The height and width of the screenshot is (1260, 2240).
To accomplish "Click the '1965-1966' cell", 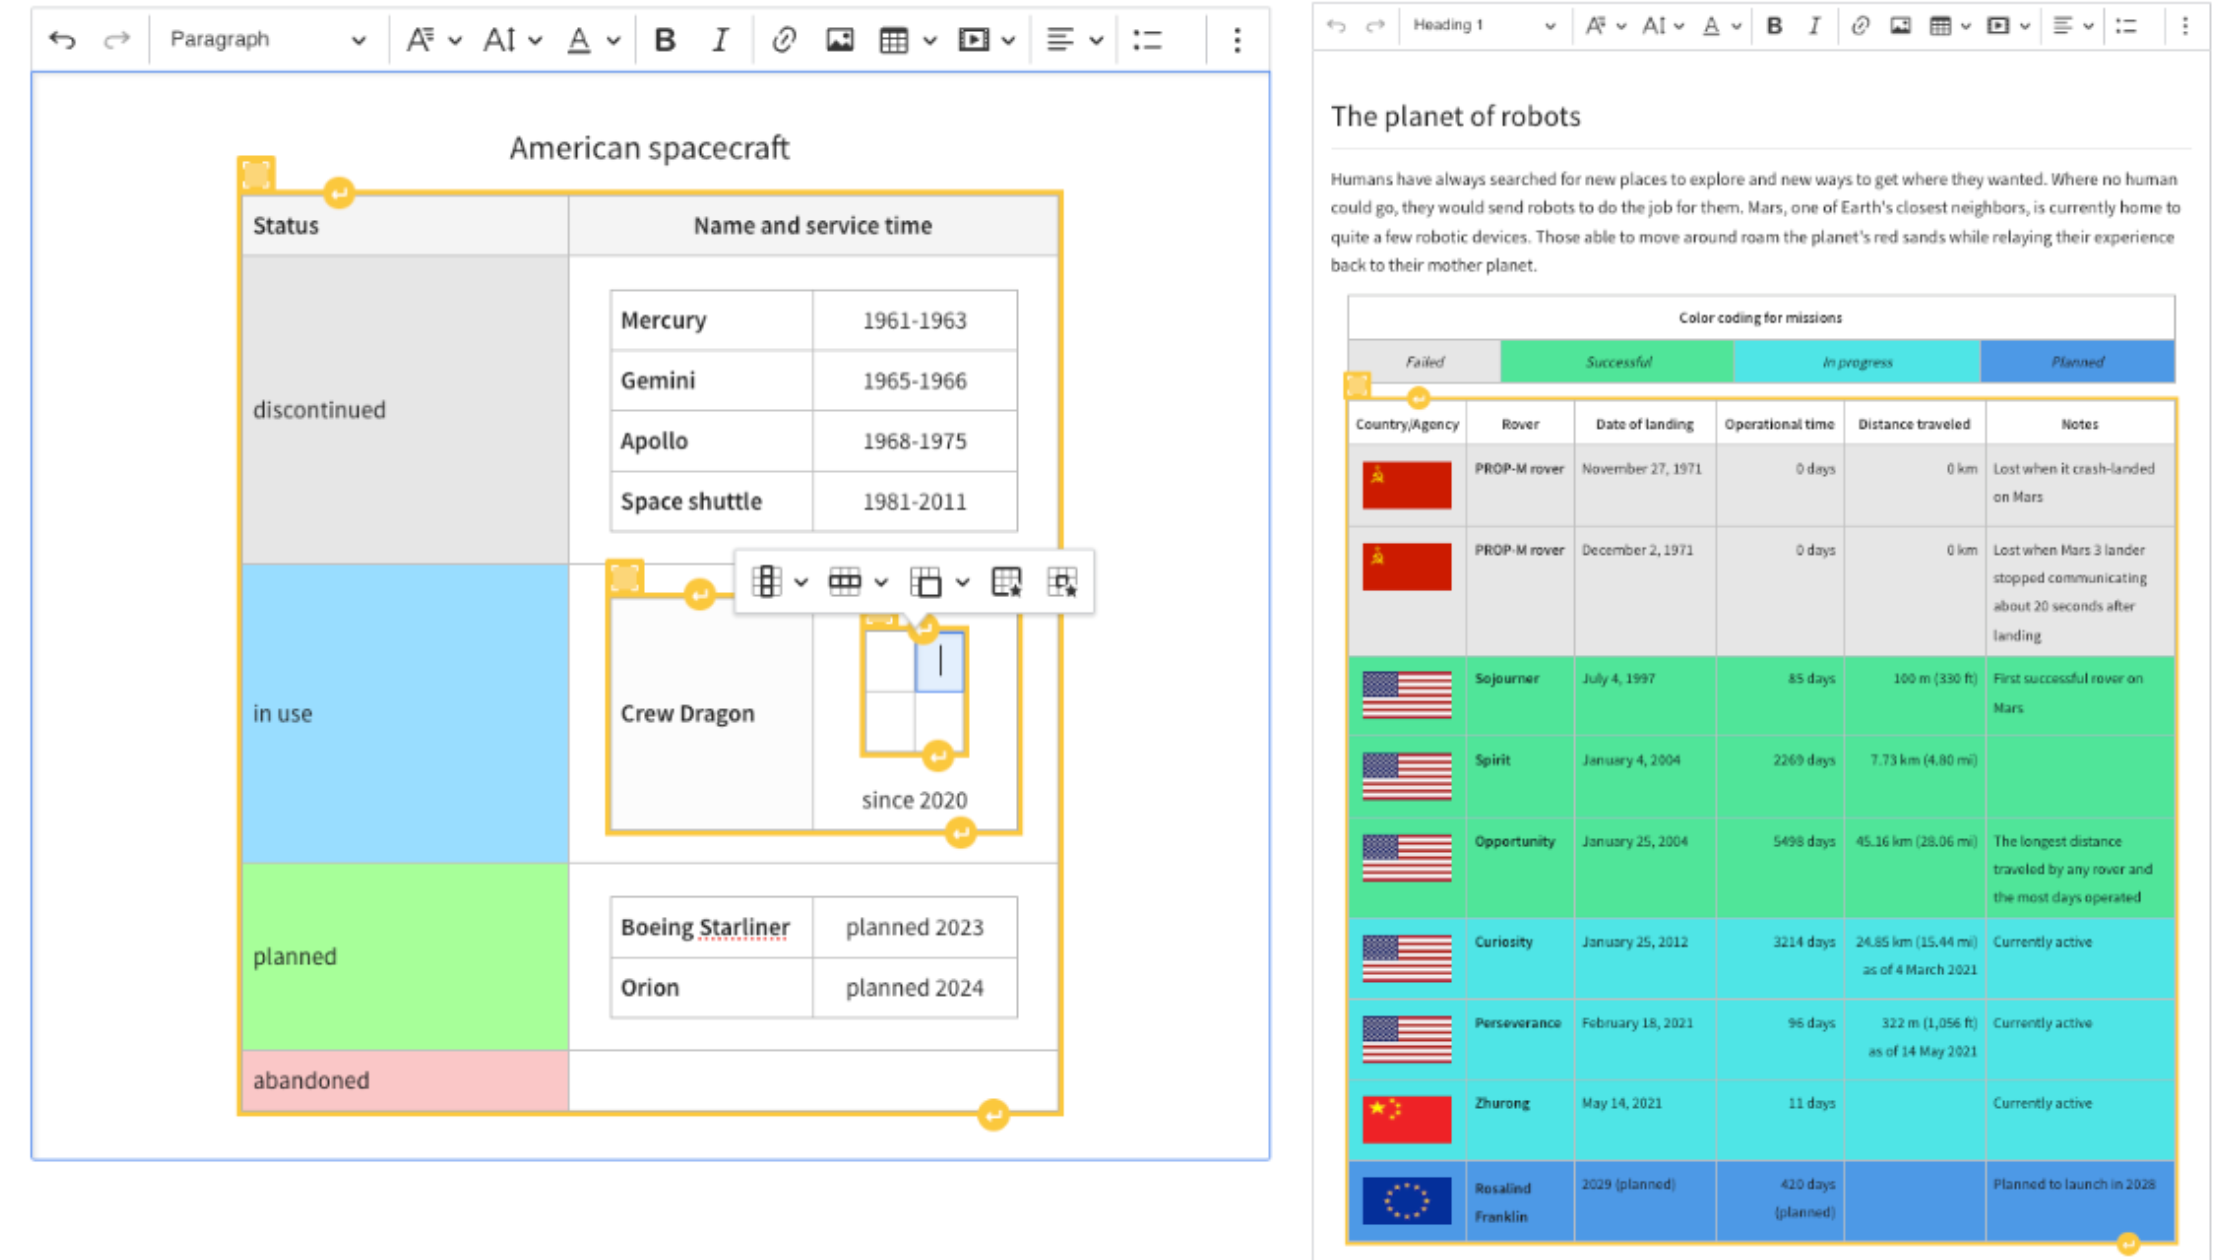I will click(x=914, y=381).
